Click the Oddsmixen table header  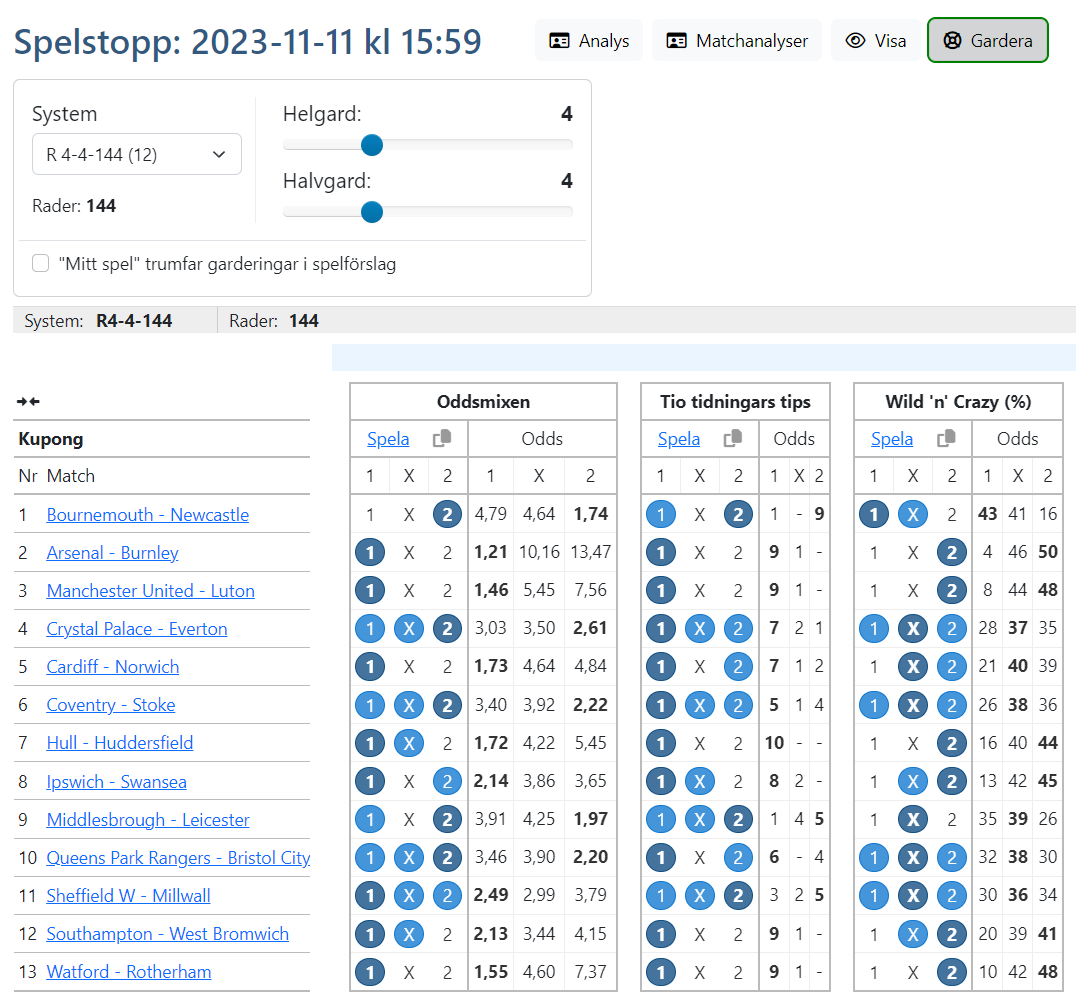pyautogui.click(x=483, y=402)
